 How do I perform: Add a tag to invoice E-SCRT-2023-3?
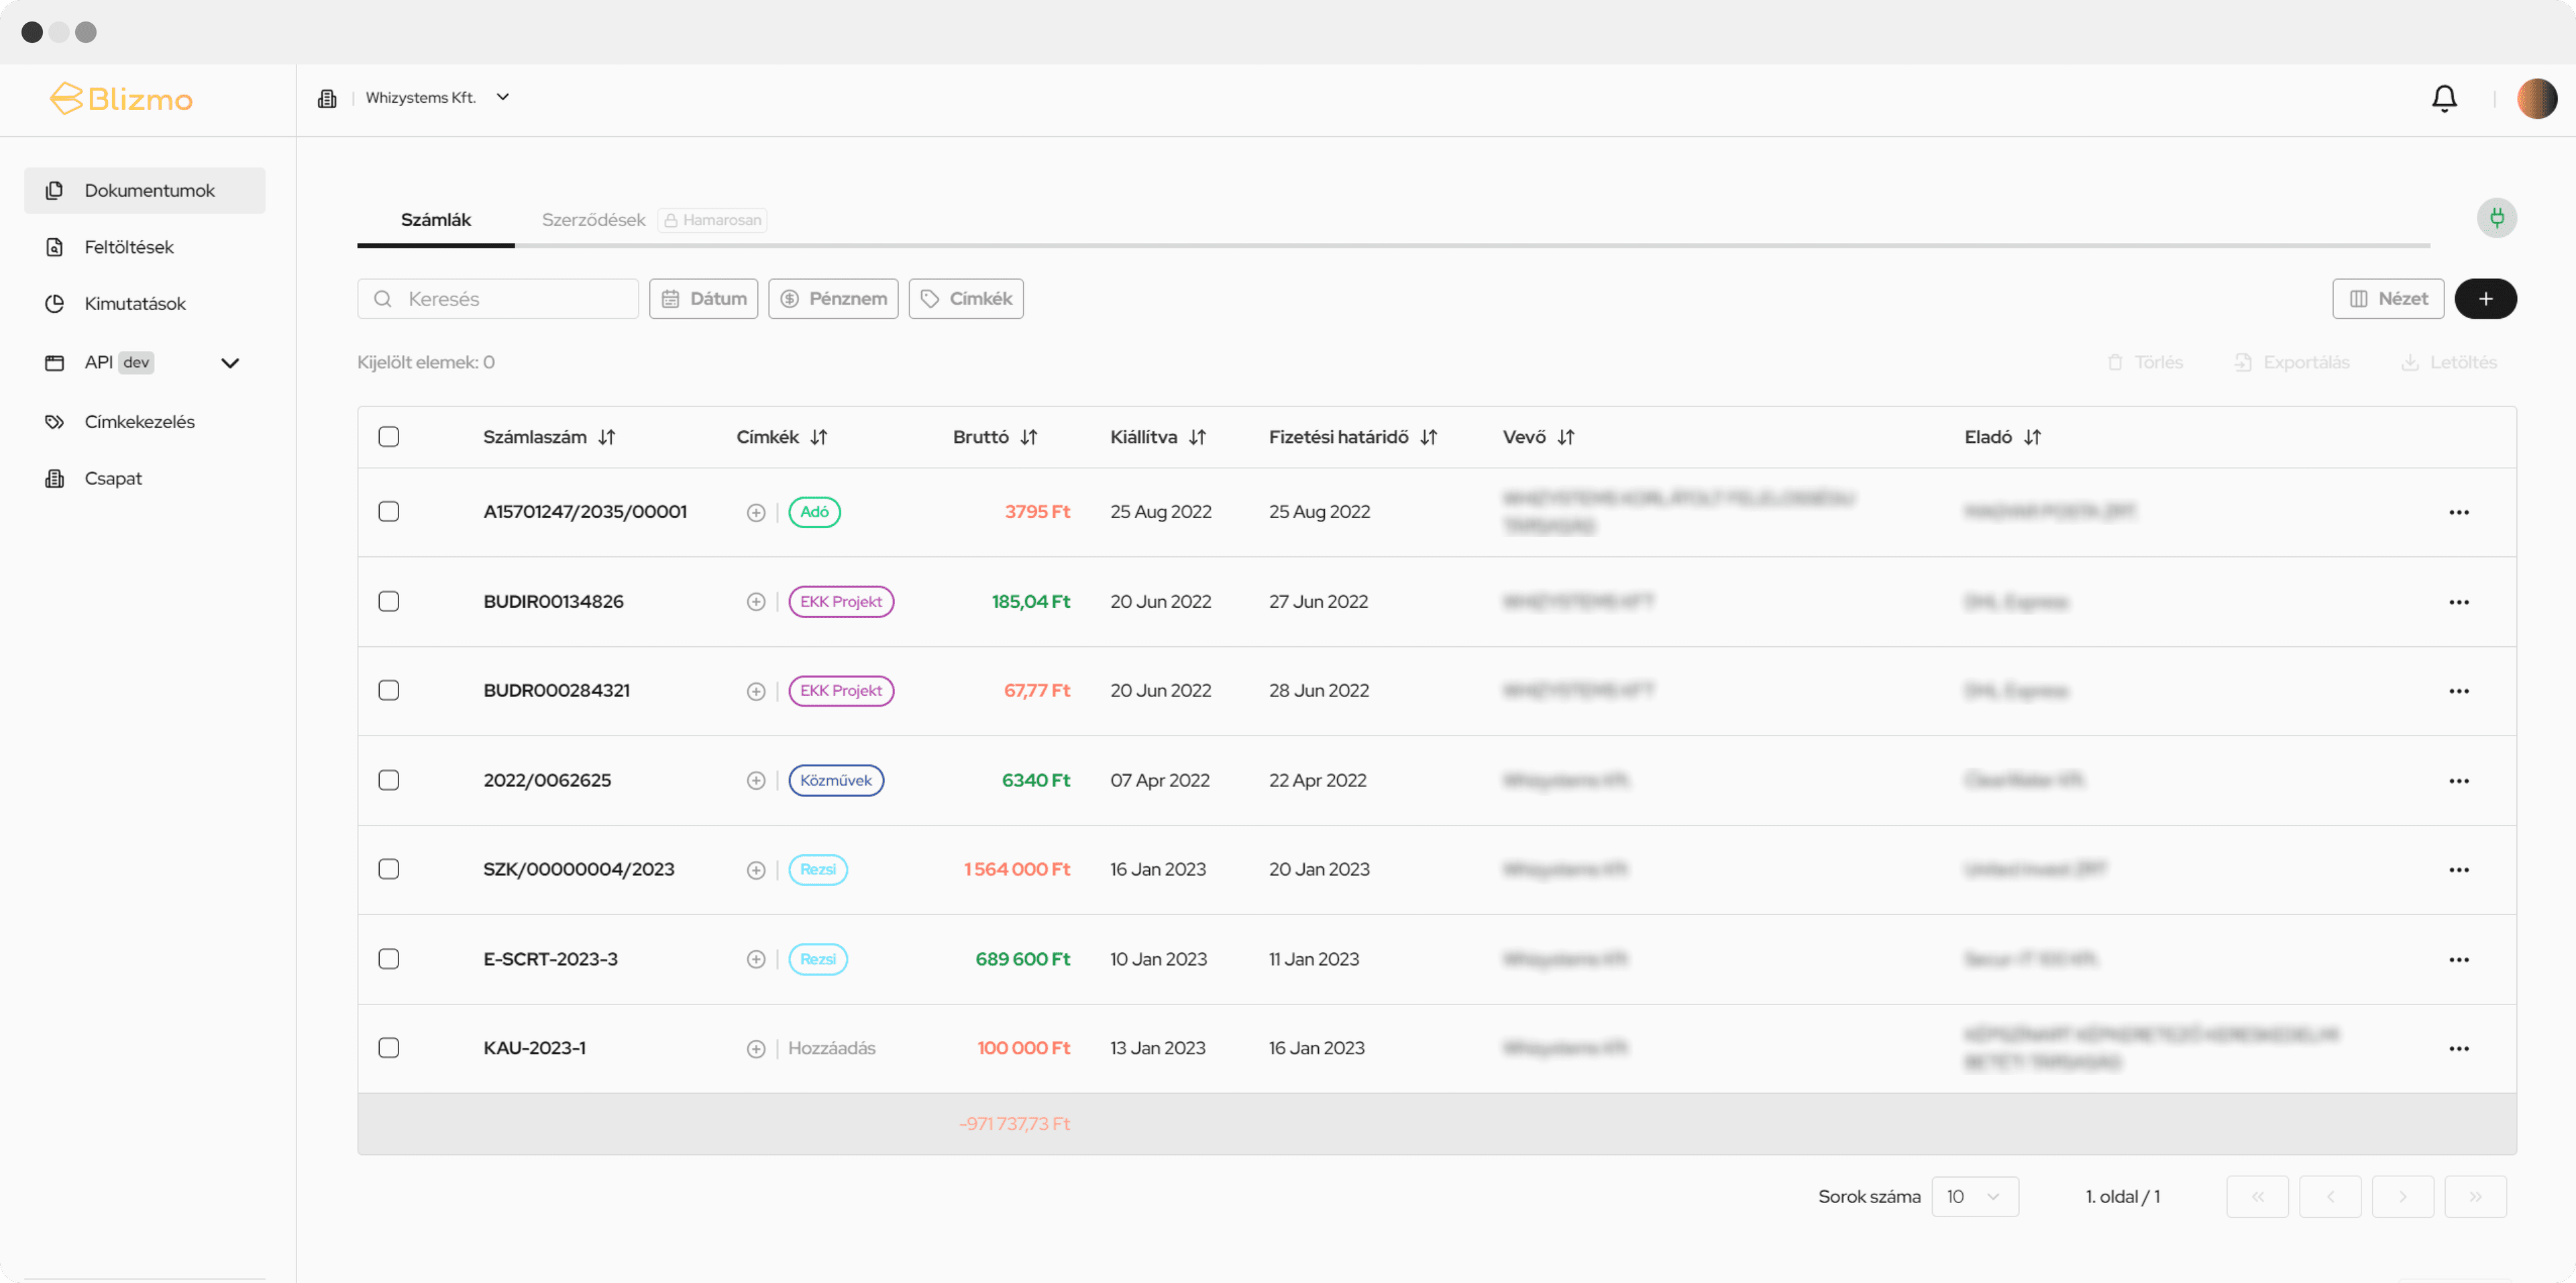(x=756, y=959)
